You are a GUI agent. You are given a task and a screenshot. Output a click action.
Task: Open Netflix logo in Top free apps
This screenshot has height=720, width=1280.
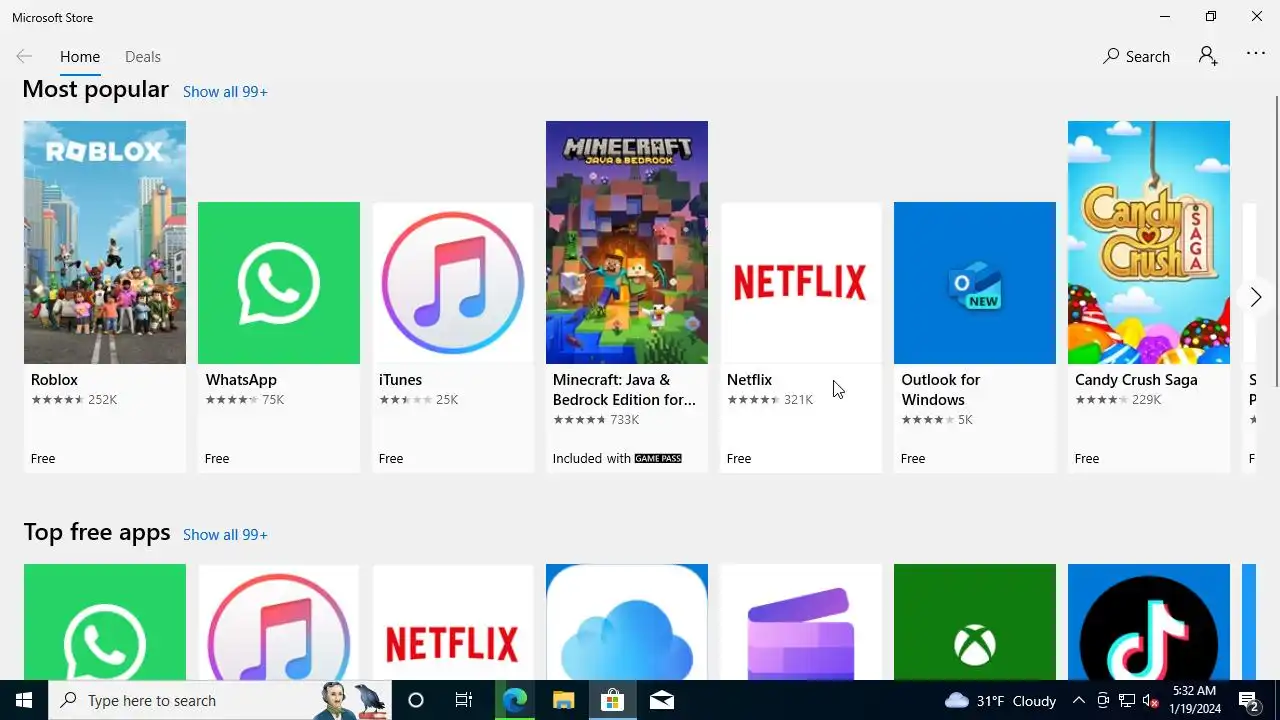click(x=453, y=622)
